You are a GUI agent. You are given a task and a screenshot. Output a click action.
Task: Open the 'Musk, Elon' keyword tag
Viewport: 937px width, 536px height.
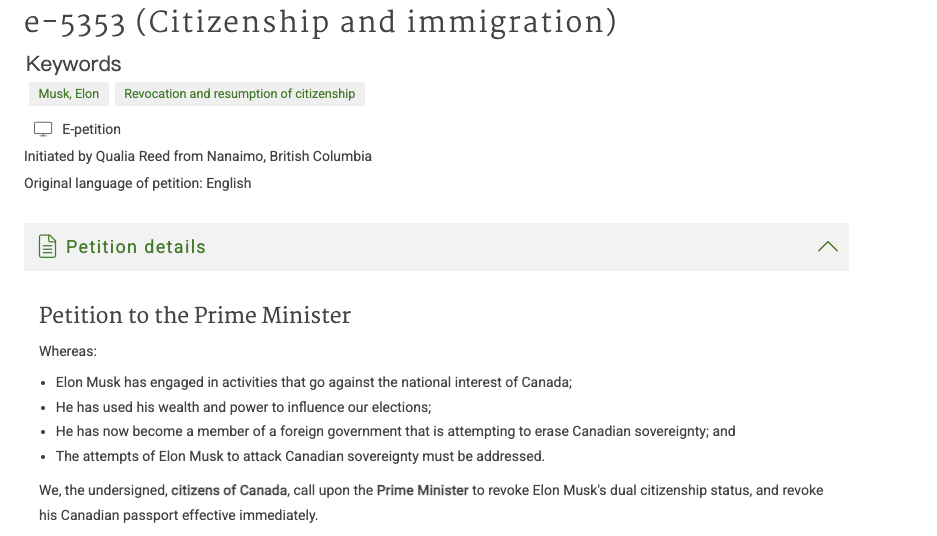[69, 94]
